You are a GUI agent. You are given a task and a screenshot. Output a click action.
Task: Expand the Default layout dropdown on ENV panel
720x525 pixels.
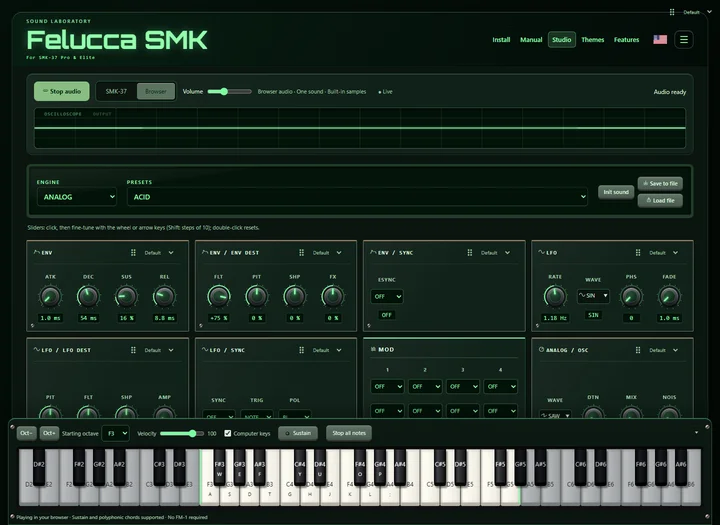pyautogui.click(x=159, y=253)
